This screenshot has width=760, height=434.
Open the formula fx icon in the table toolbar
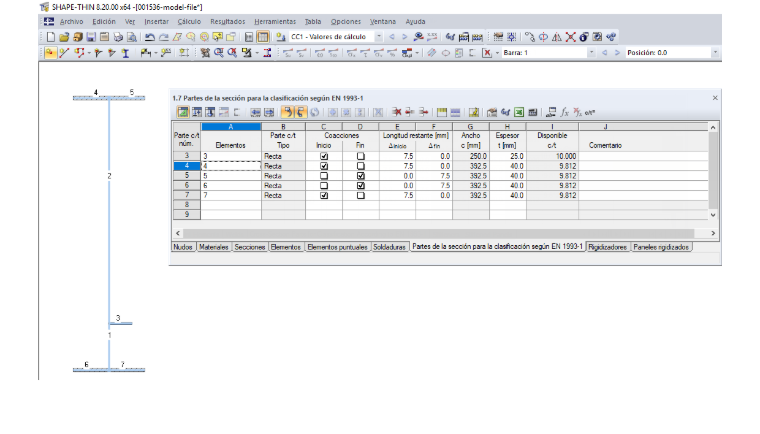click(x=565, y=113)
